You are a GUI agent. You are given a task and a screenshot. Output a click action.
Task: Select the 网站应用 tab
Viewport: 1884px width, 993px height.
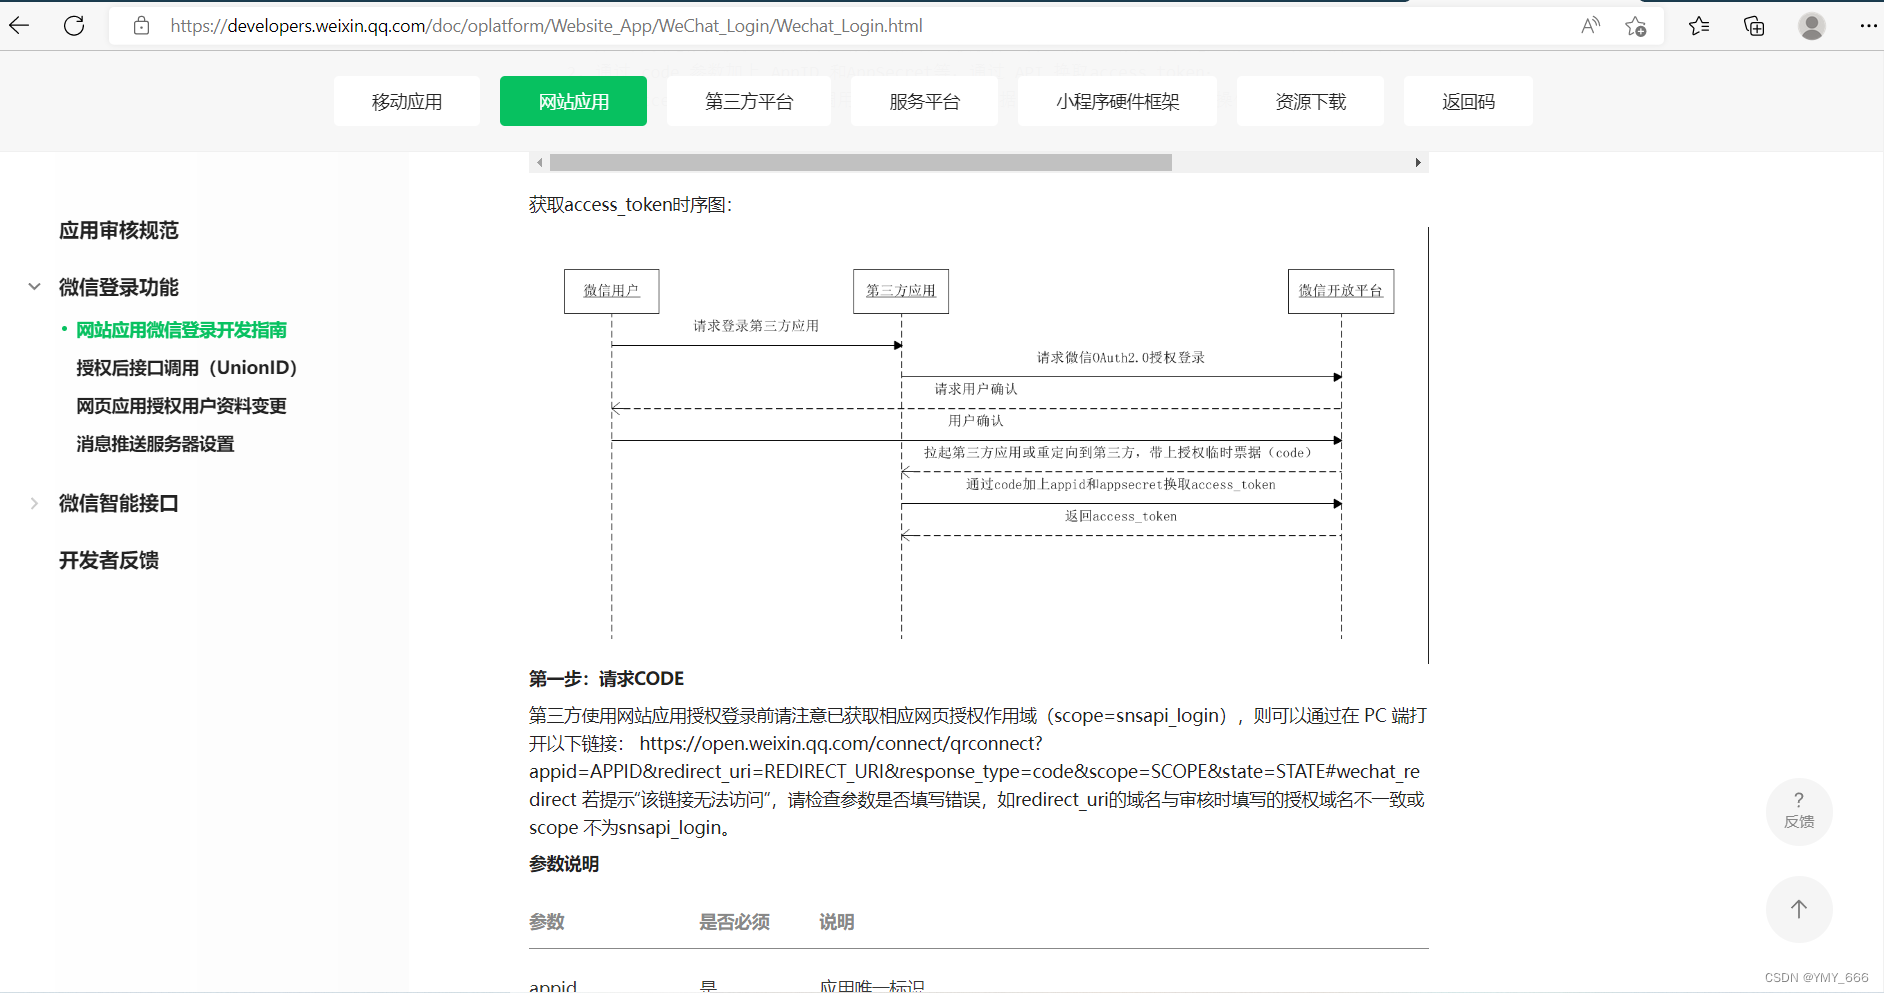573,101
